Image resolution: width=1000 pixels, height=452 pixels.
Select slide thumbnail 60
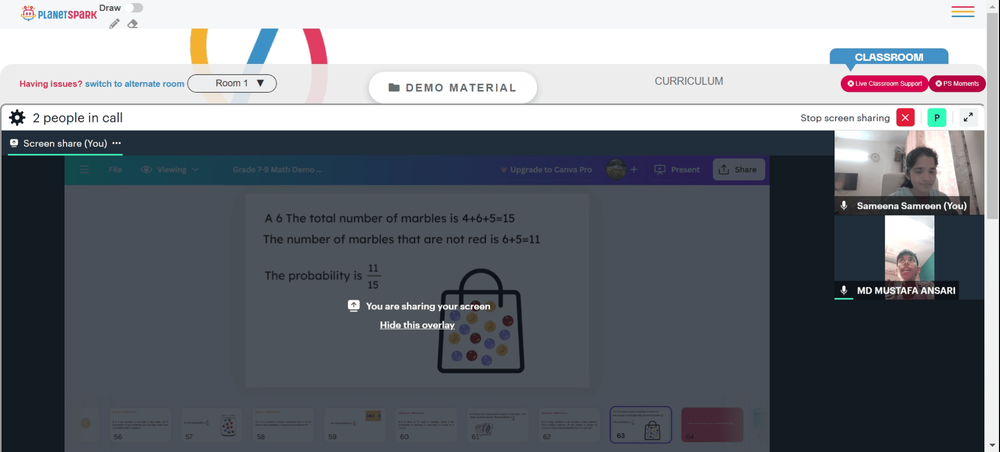[427, 425]
